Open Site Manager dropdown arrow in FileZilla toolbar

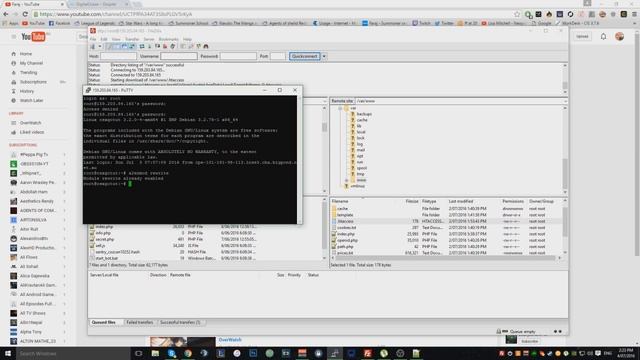coord(100,46)
